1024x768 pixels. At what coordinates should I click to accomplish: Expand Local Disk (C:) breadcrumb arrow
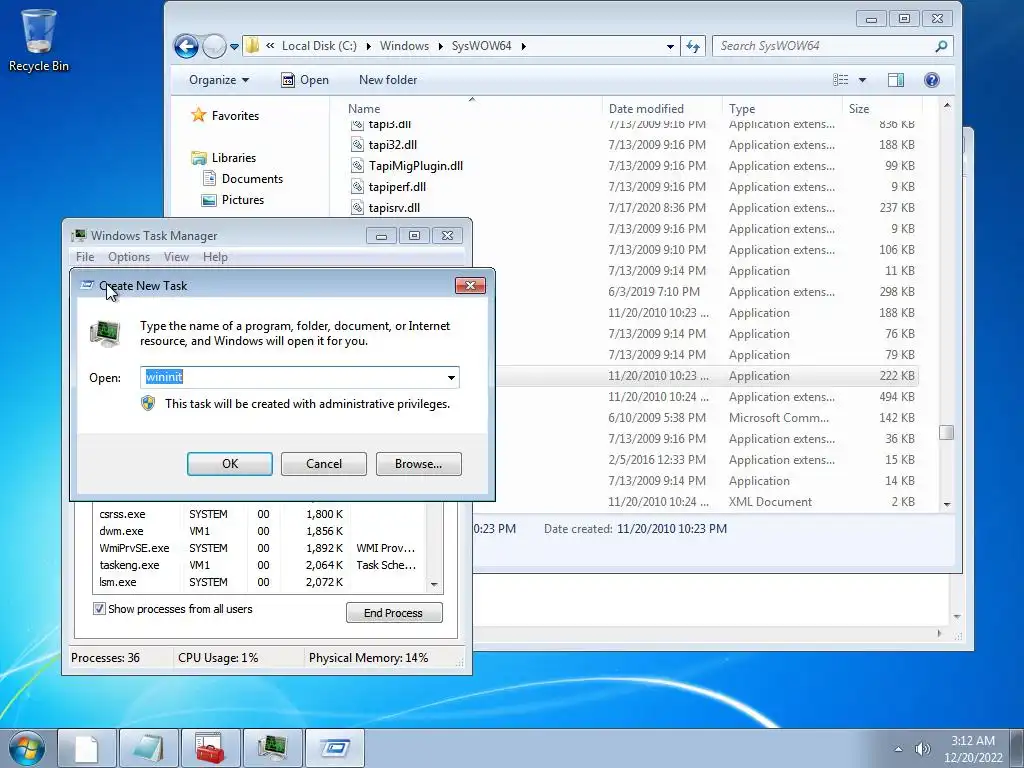368,46
